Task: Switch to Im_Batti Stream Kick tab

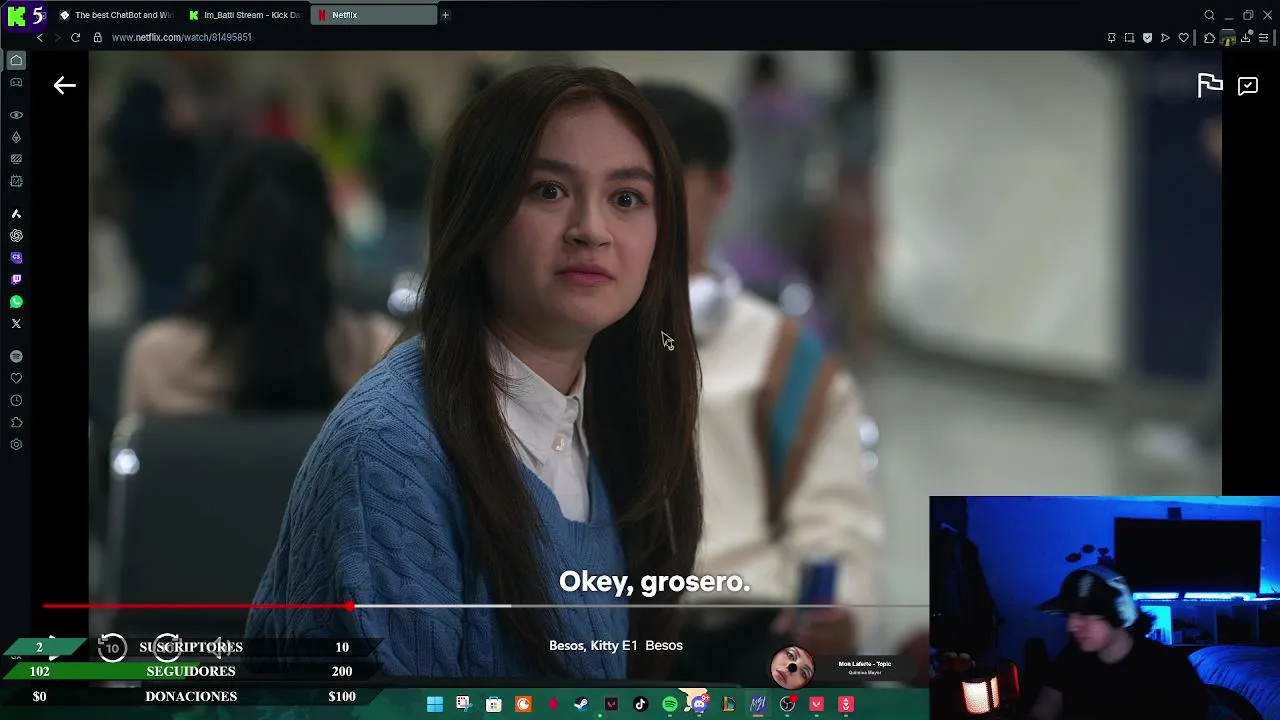Action: coord(245,15)
